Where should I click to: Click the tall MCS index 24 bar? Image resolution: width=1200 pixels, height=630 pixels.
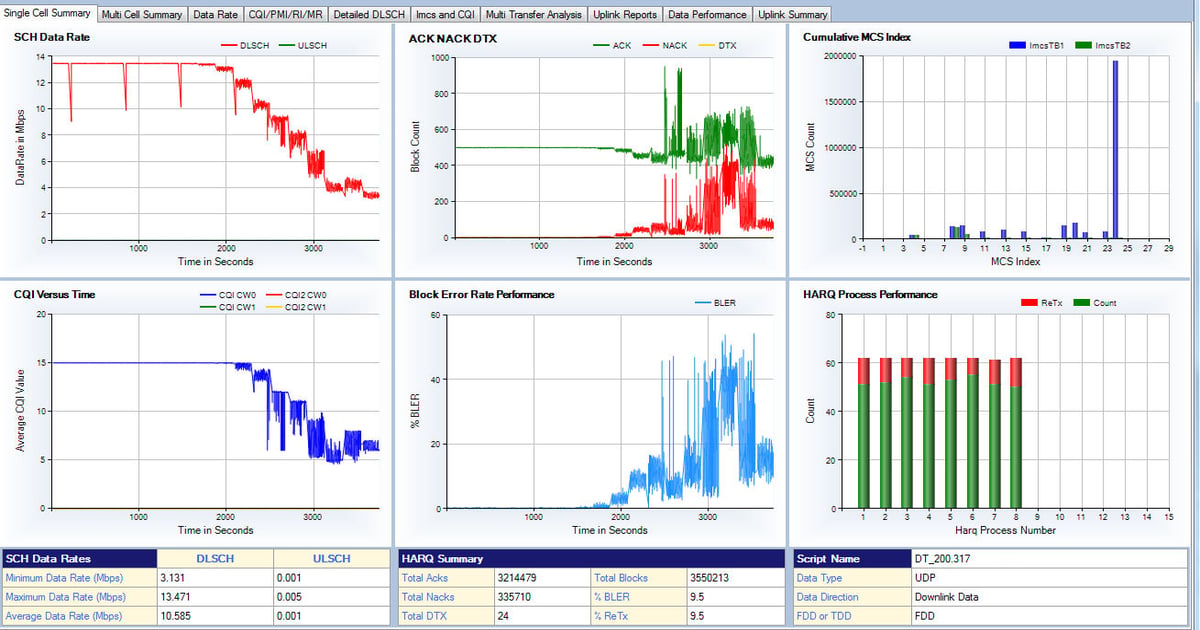pyautogui.click(x=1115, y=150)
